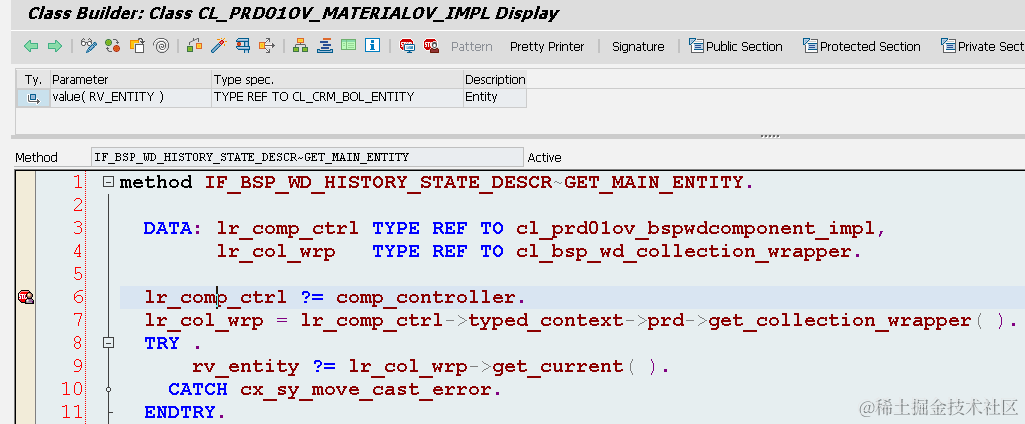Click returning parameter type icon for RV_ENTITY

pos(33,98)
